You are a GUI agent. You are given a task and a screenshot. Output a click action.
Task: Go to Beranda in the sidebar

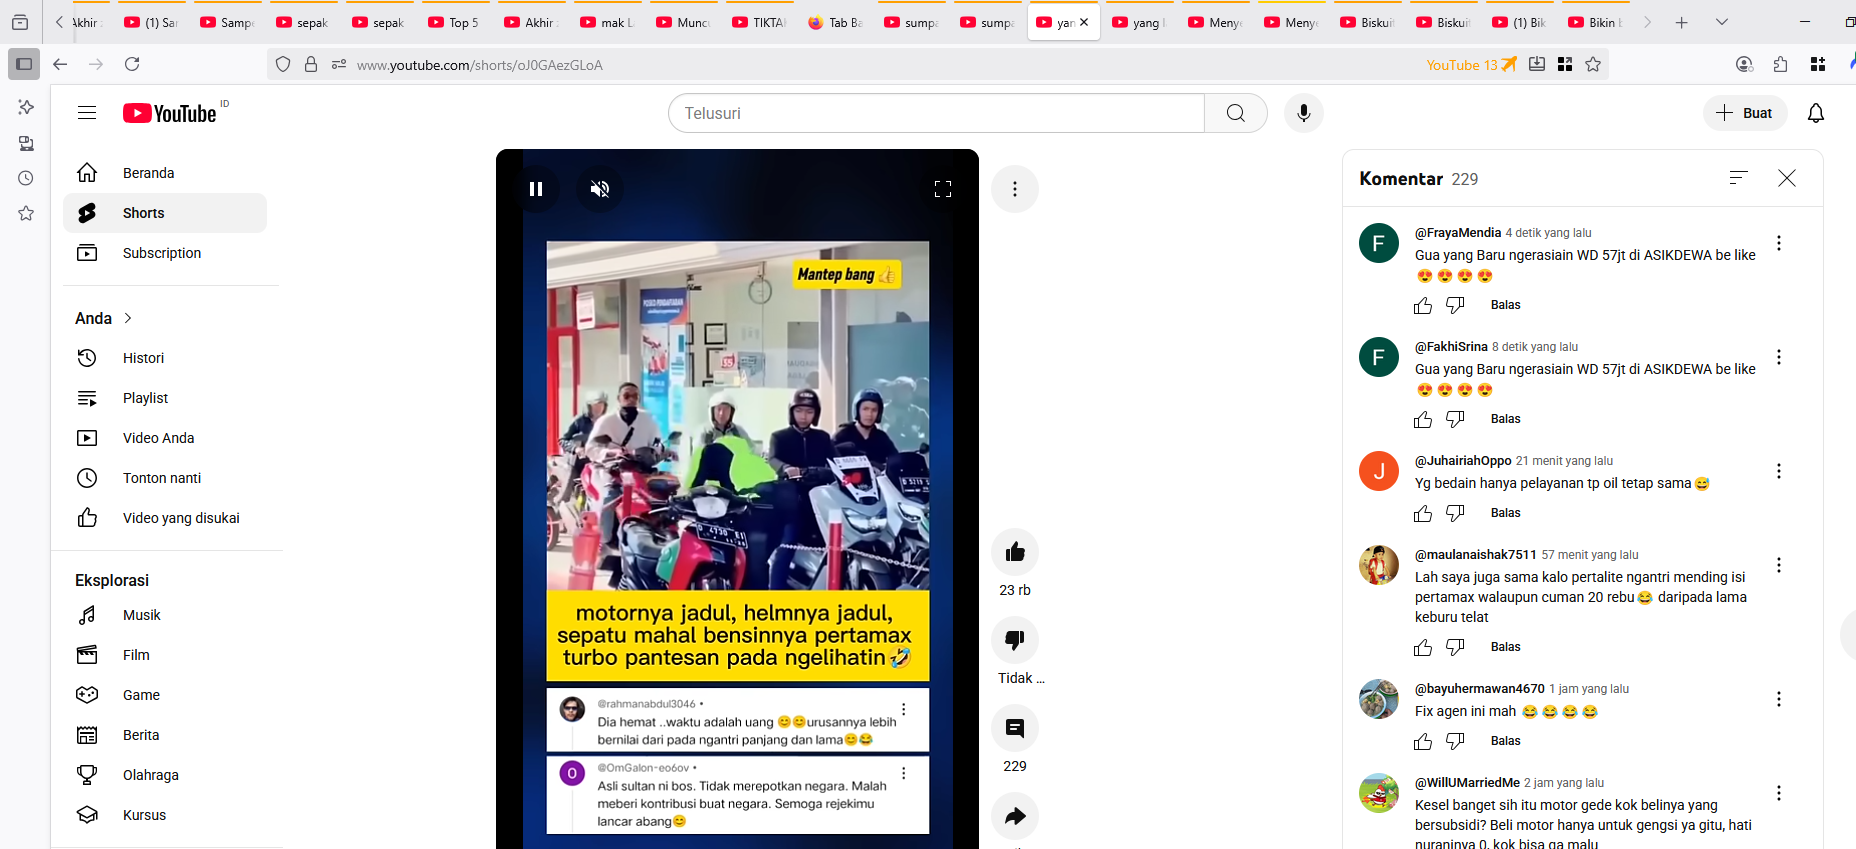pyautogui.click(x=165, y=173)
